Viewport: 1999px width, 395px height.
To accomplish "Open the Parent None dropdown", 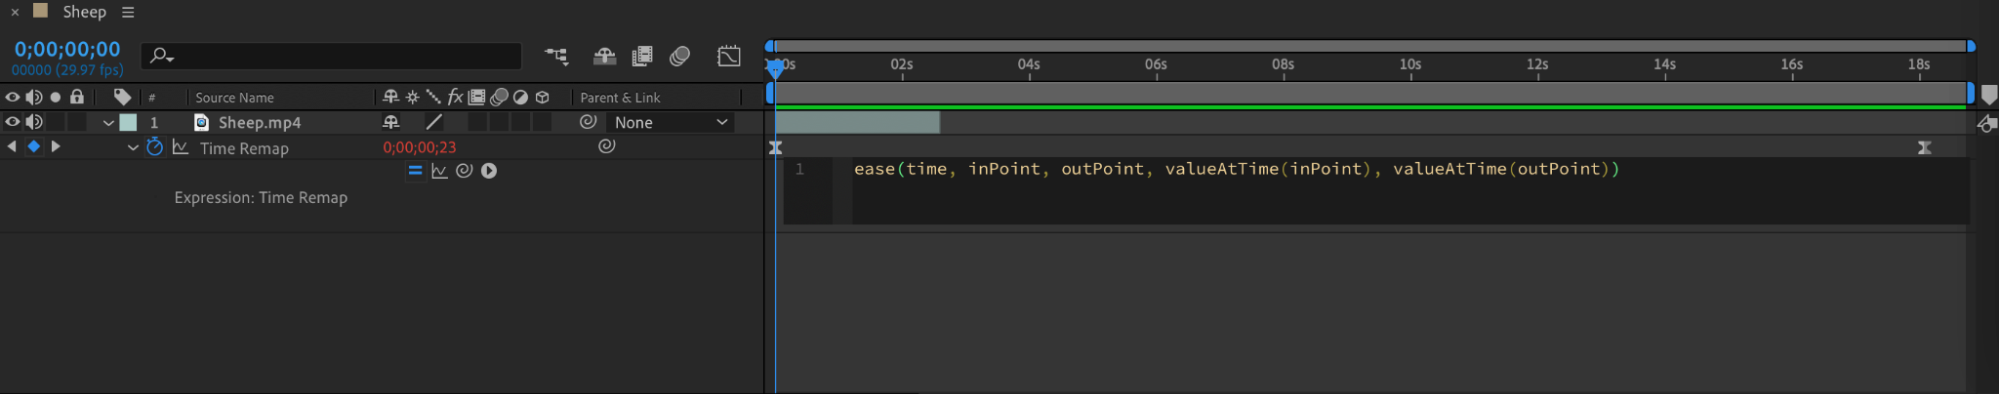I will click(x=670, y=122).
